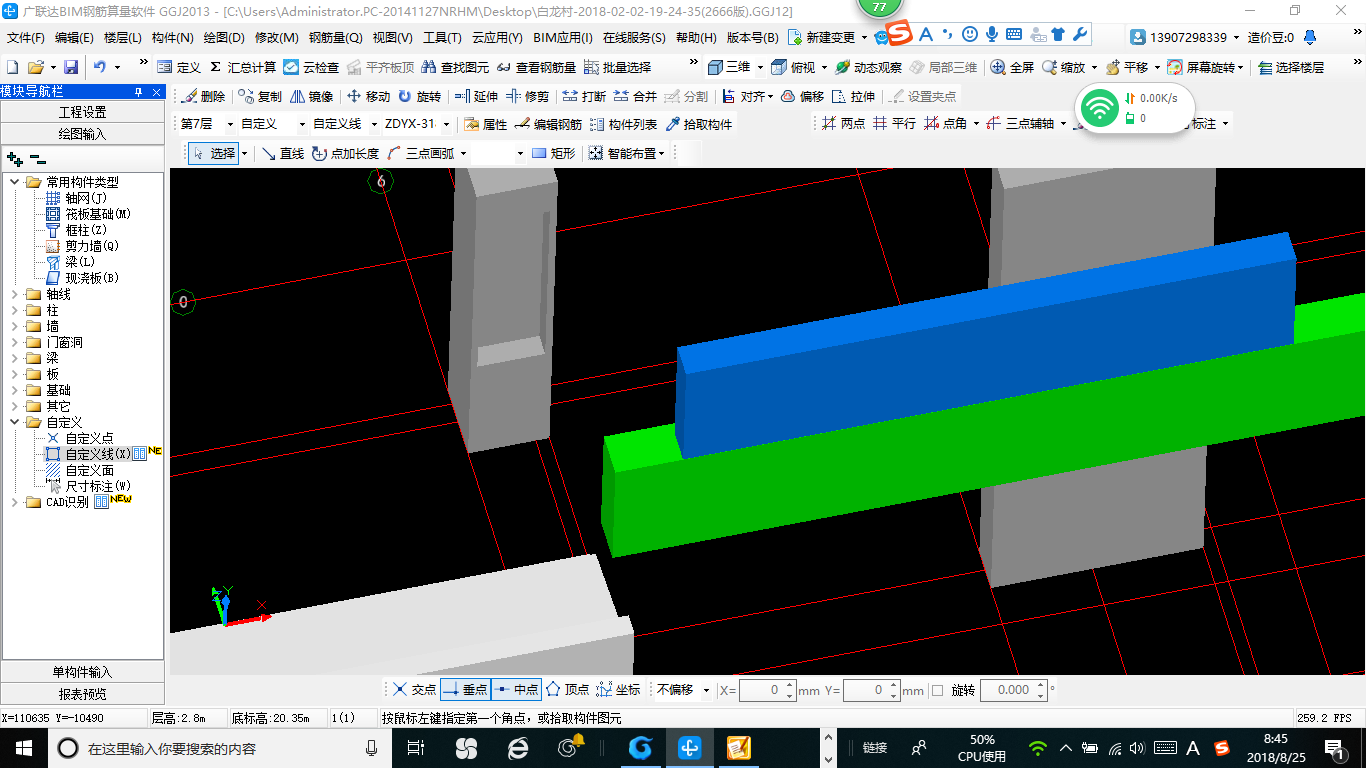
Task: Click 动态观察 dynamic orbit tool
Action: click(x=868, y=67)
